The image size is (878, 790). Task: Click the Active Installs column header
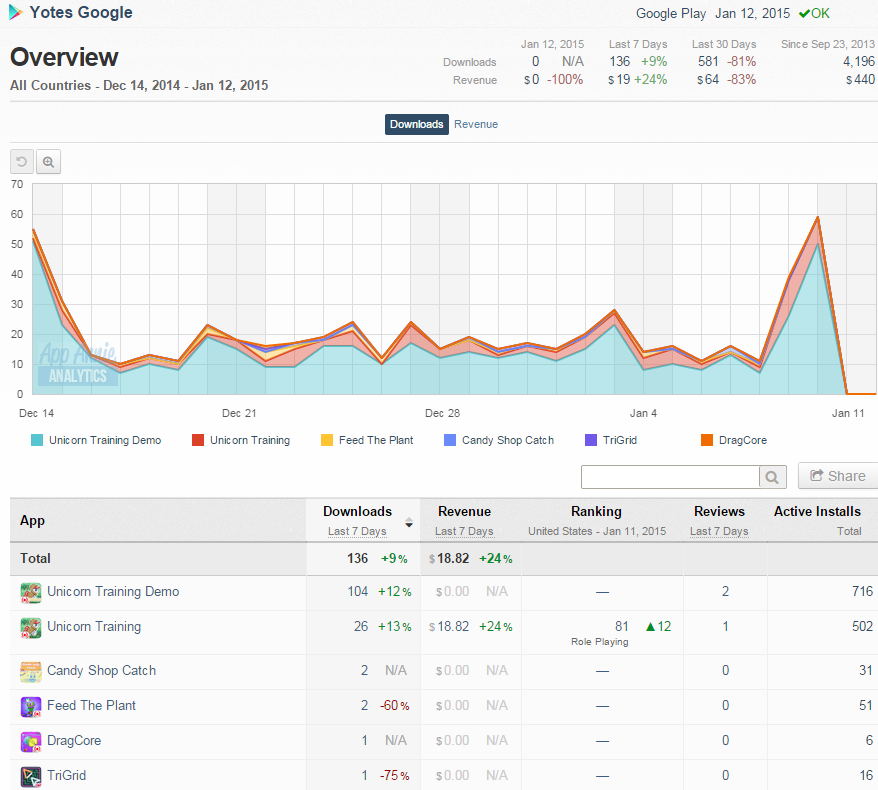817,512
